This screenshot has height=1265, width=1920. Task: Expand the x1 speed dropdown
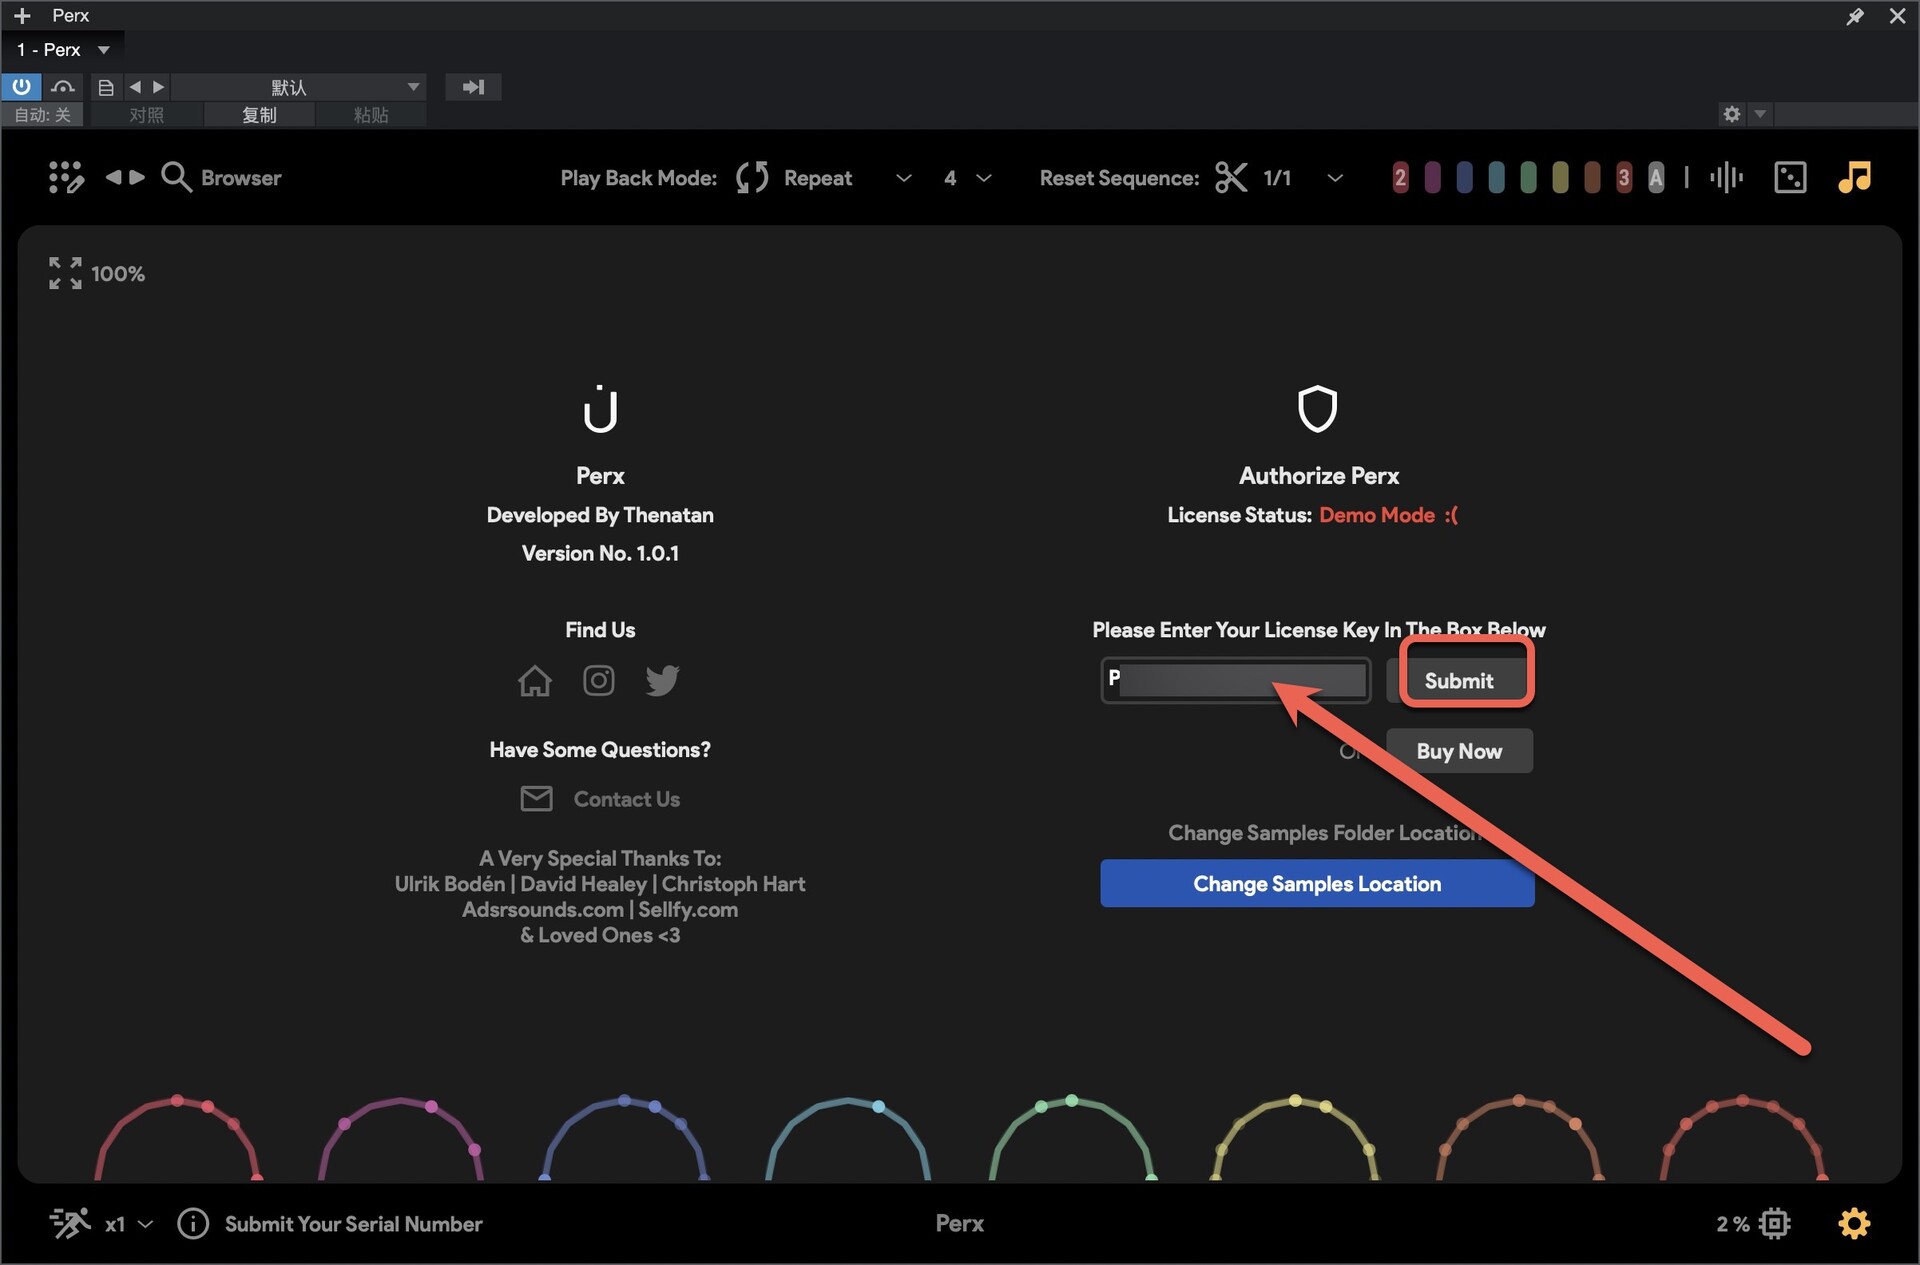(x=145, y=1223)
